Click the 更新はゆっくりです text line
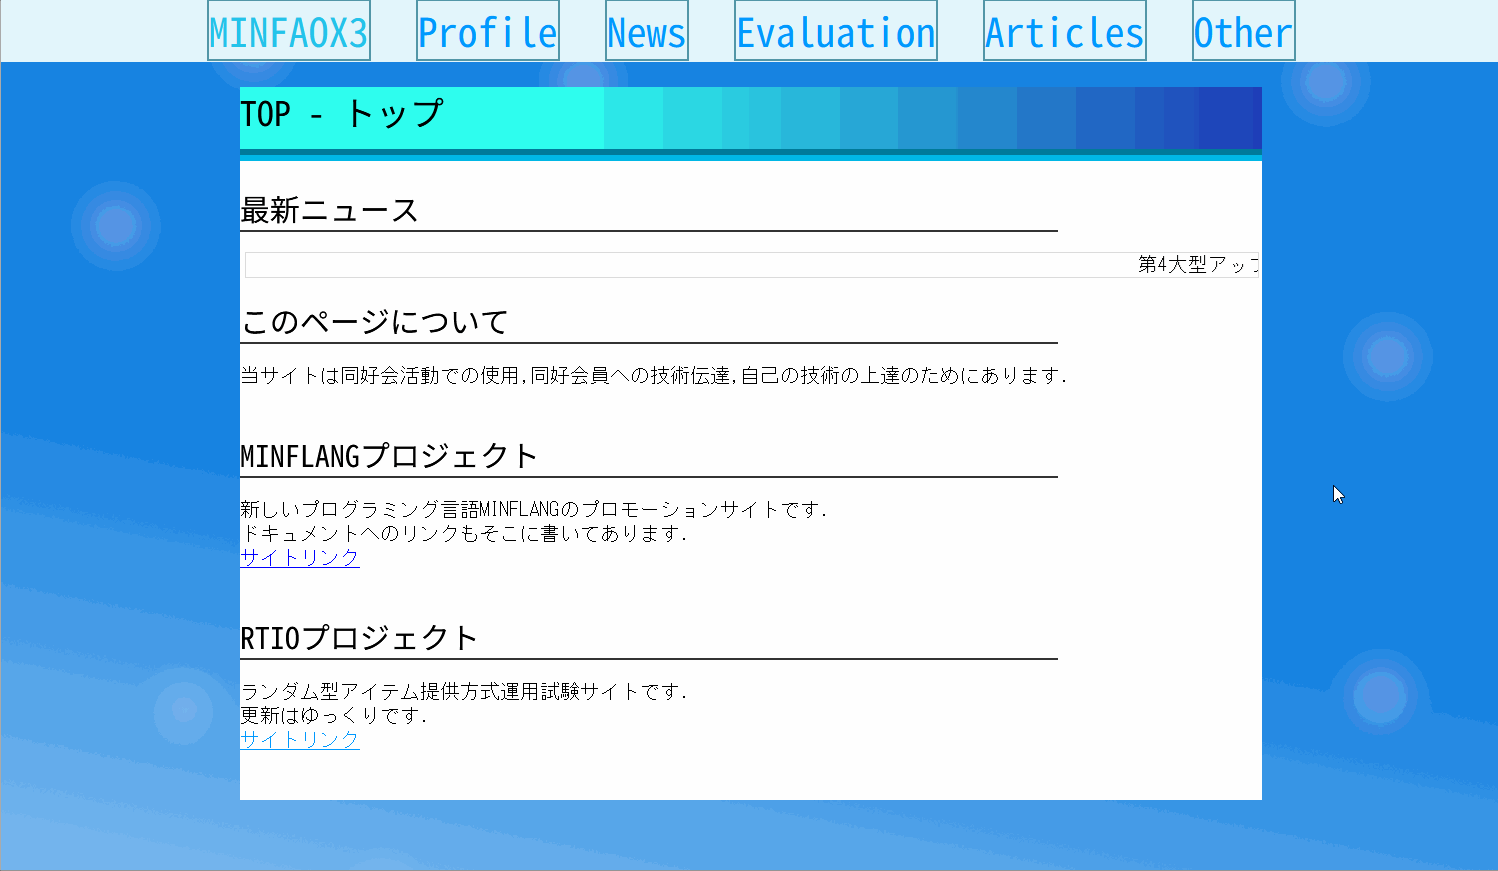This screenshot has width=1498, height=871. (333, 716)
